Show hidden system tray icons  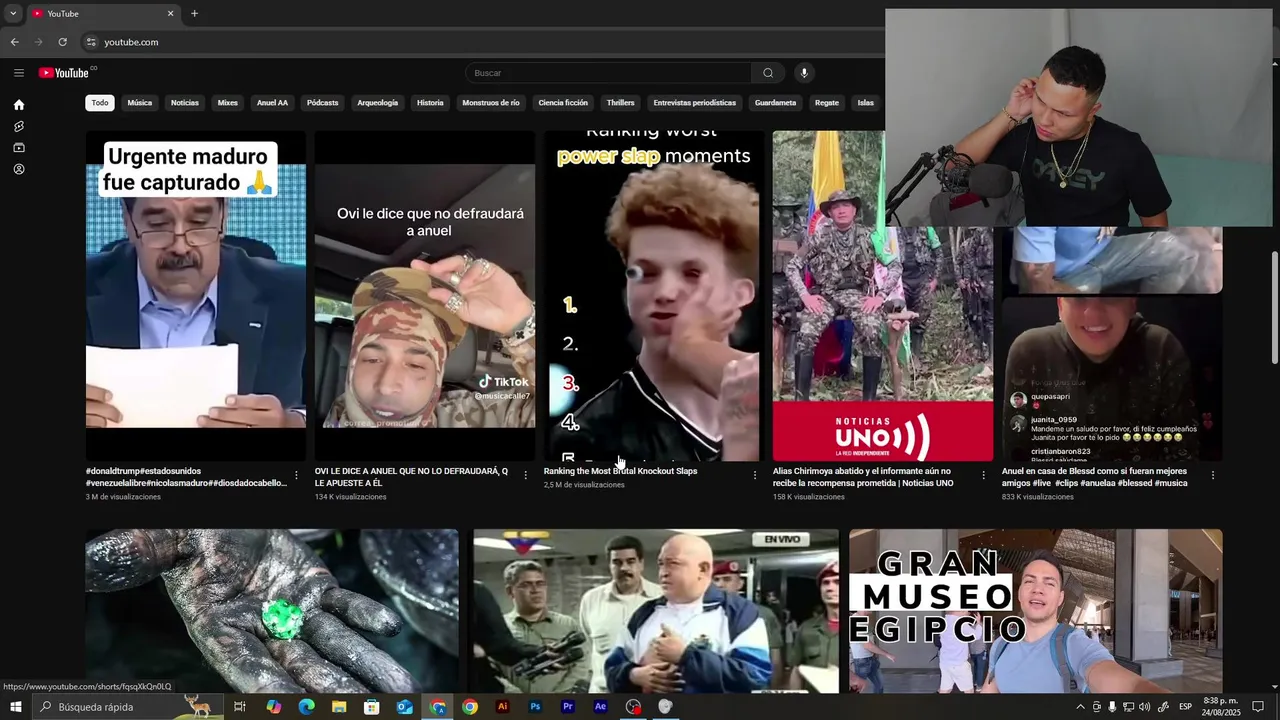(1080, 707)
